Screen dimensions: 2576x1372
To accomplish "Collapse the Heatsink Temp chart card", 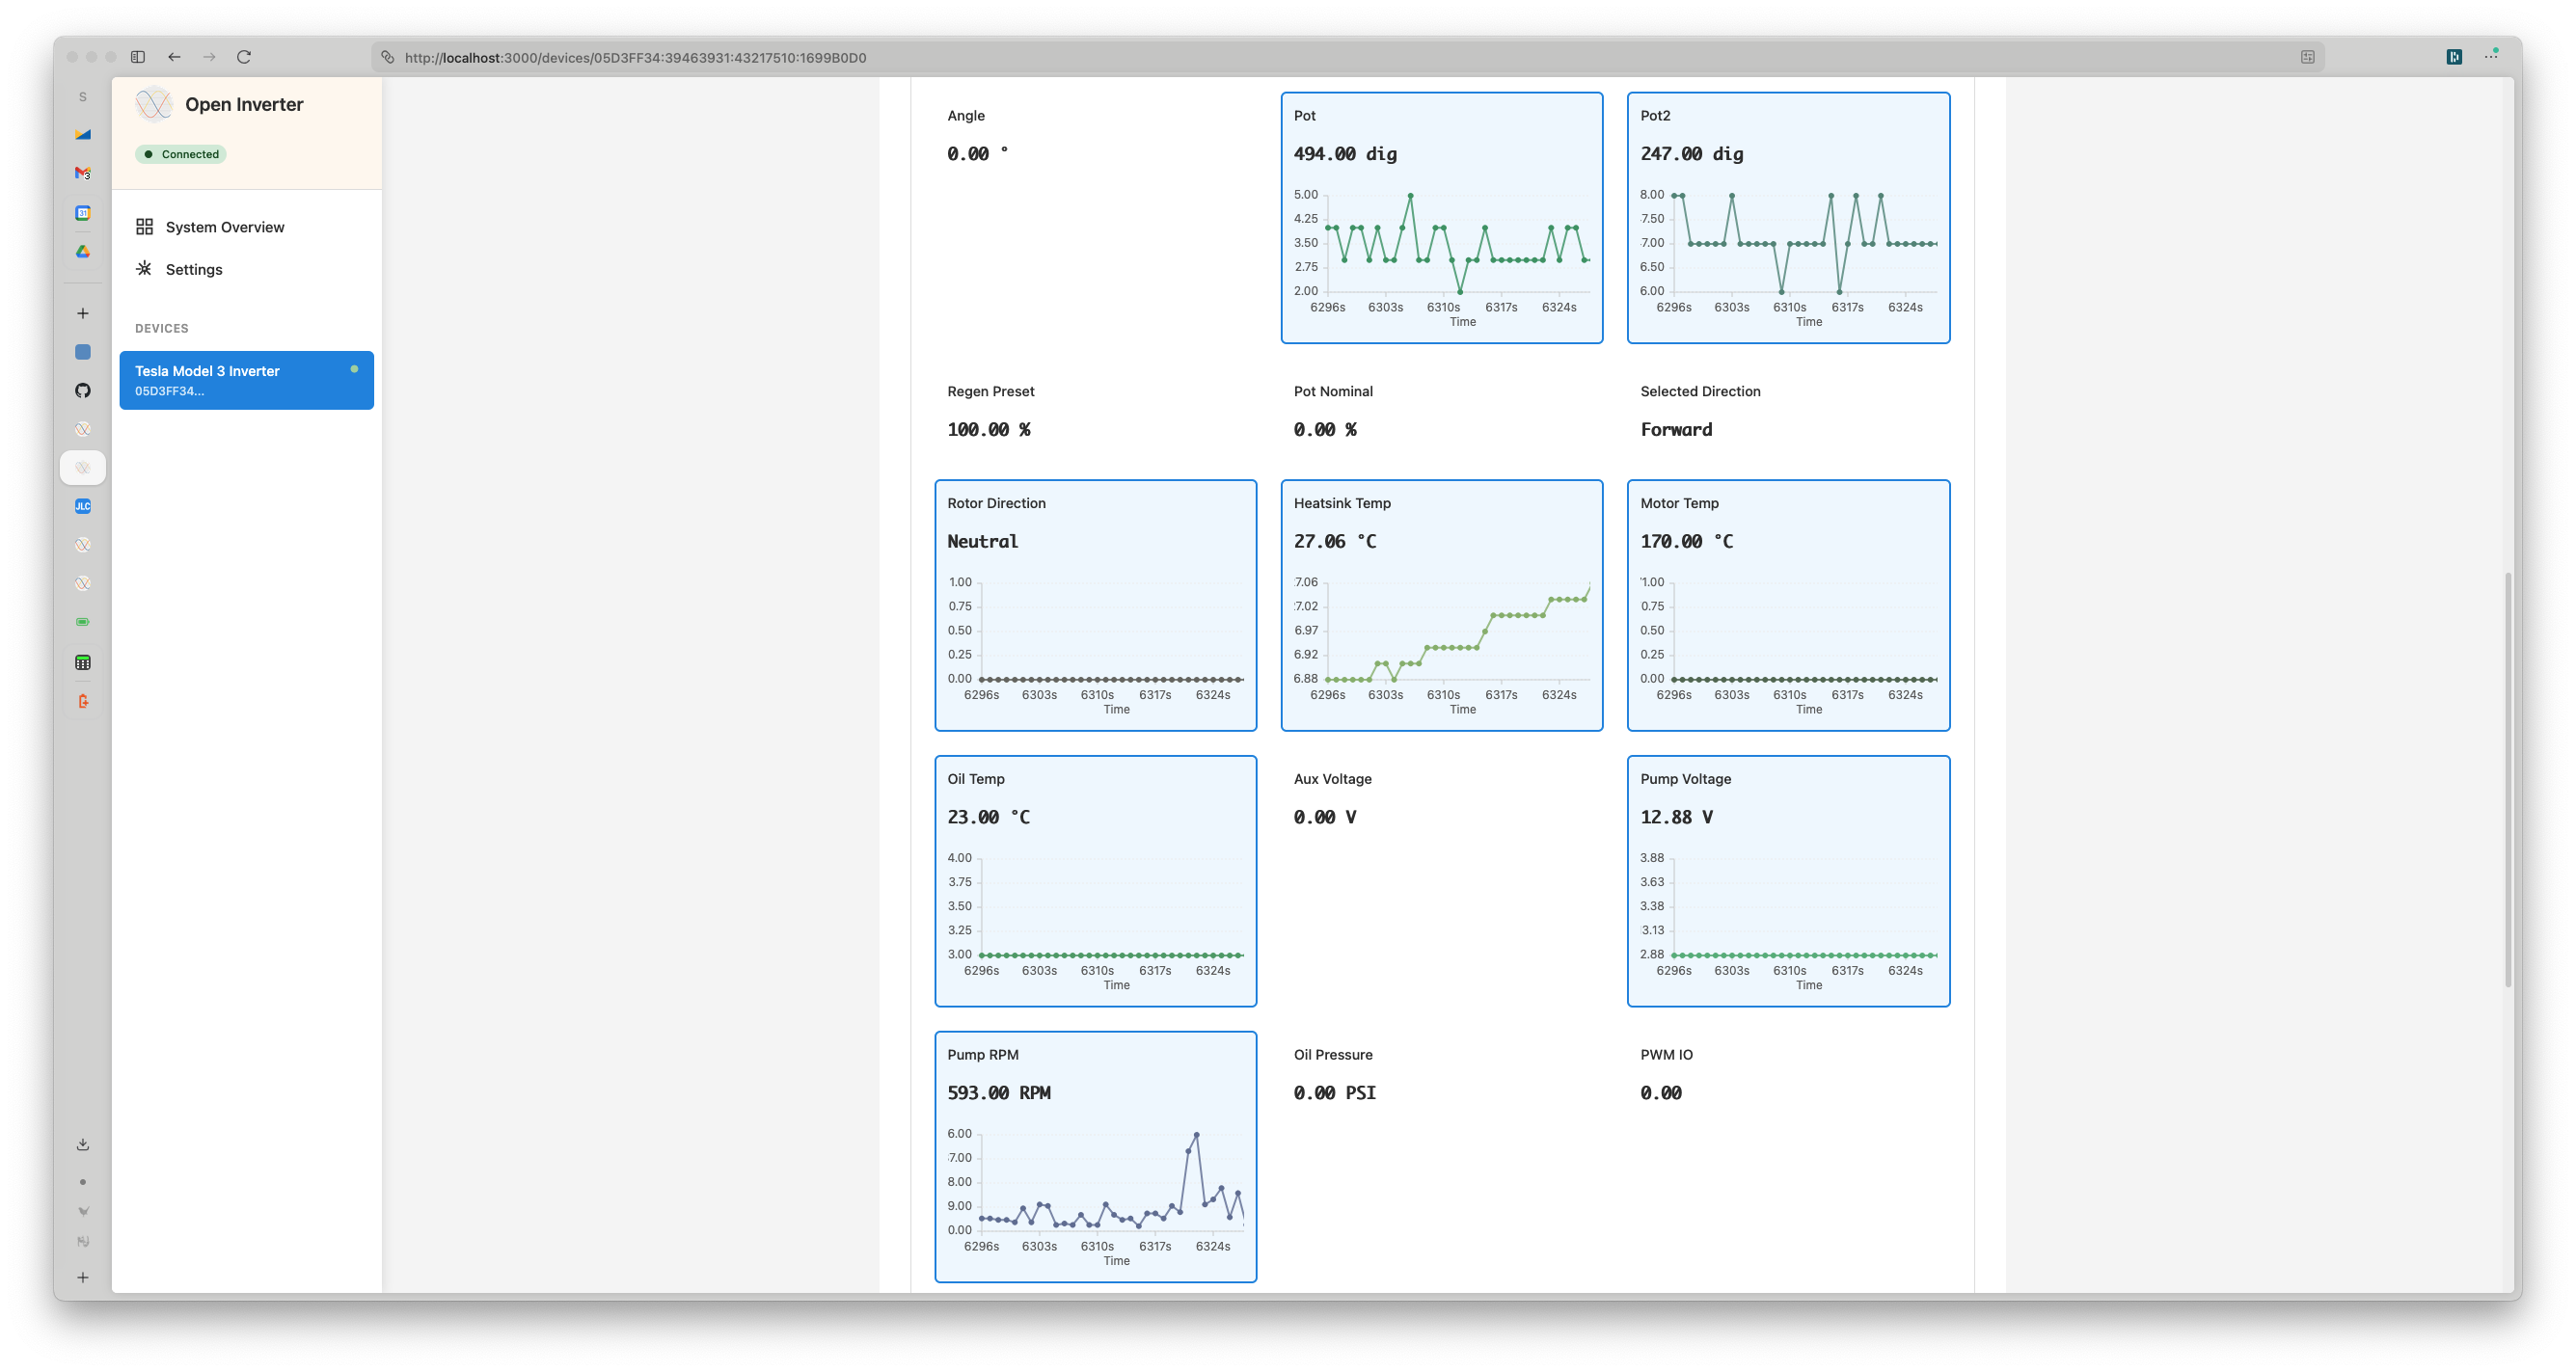I will click(1441, 522).
